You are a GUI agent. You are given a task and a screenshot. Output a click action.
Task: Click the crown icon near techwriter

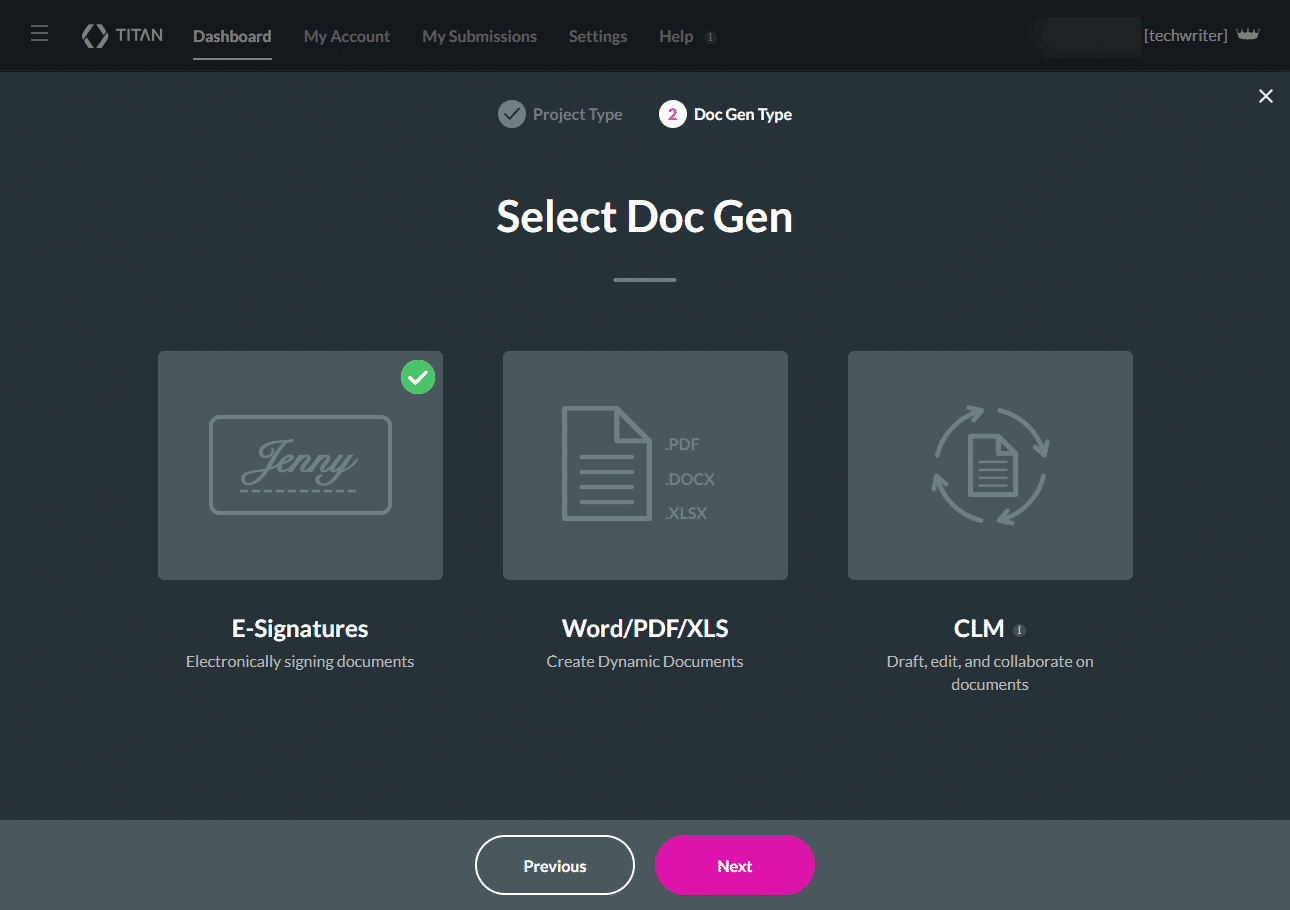[x=1248, y=33]
